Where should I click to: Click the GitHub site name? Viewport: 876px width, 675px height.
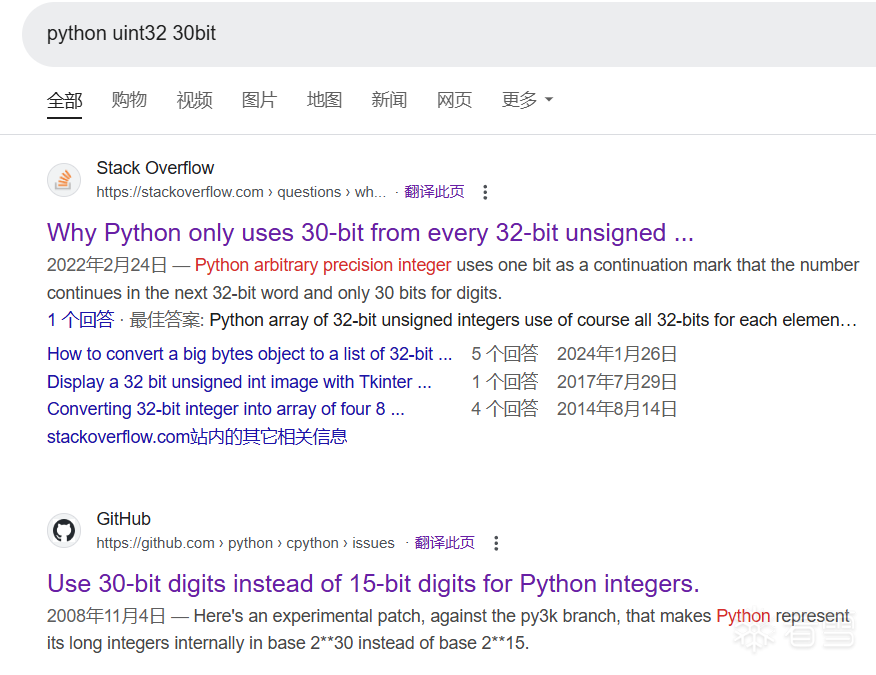click(x=123, y=519)
